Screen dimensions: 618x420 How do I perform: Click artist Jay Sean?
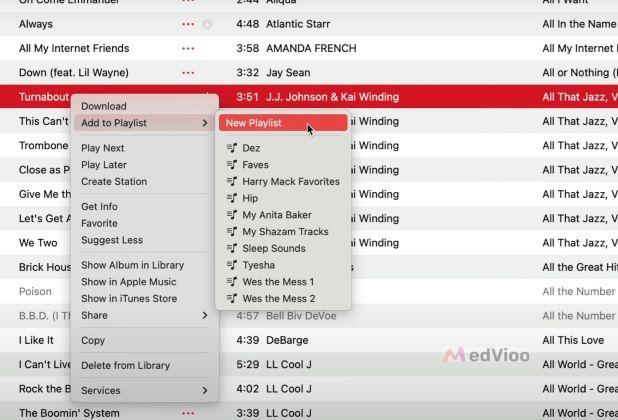[288, 73]
